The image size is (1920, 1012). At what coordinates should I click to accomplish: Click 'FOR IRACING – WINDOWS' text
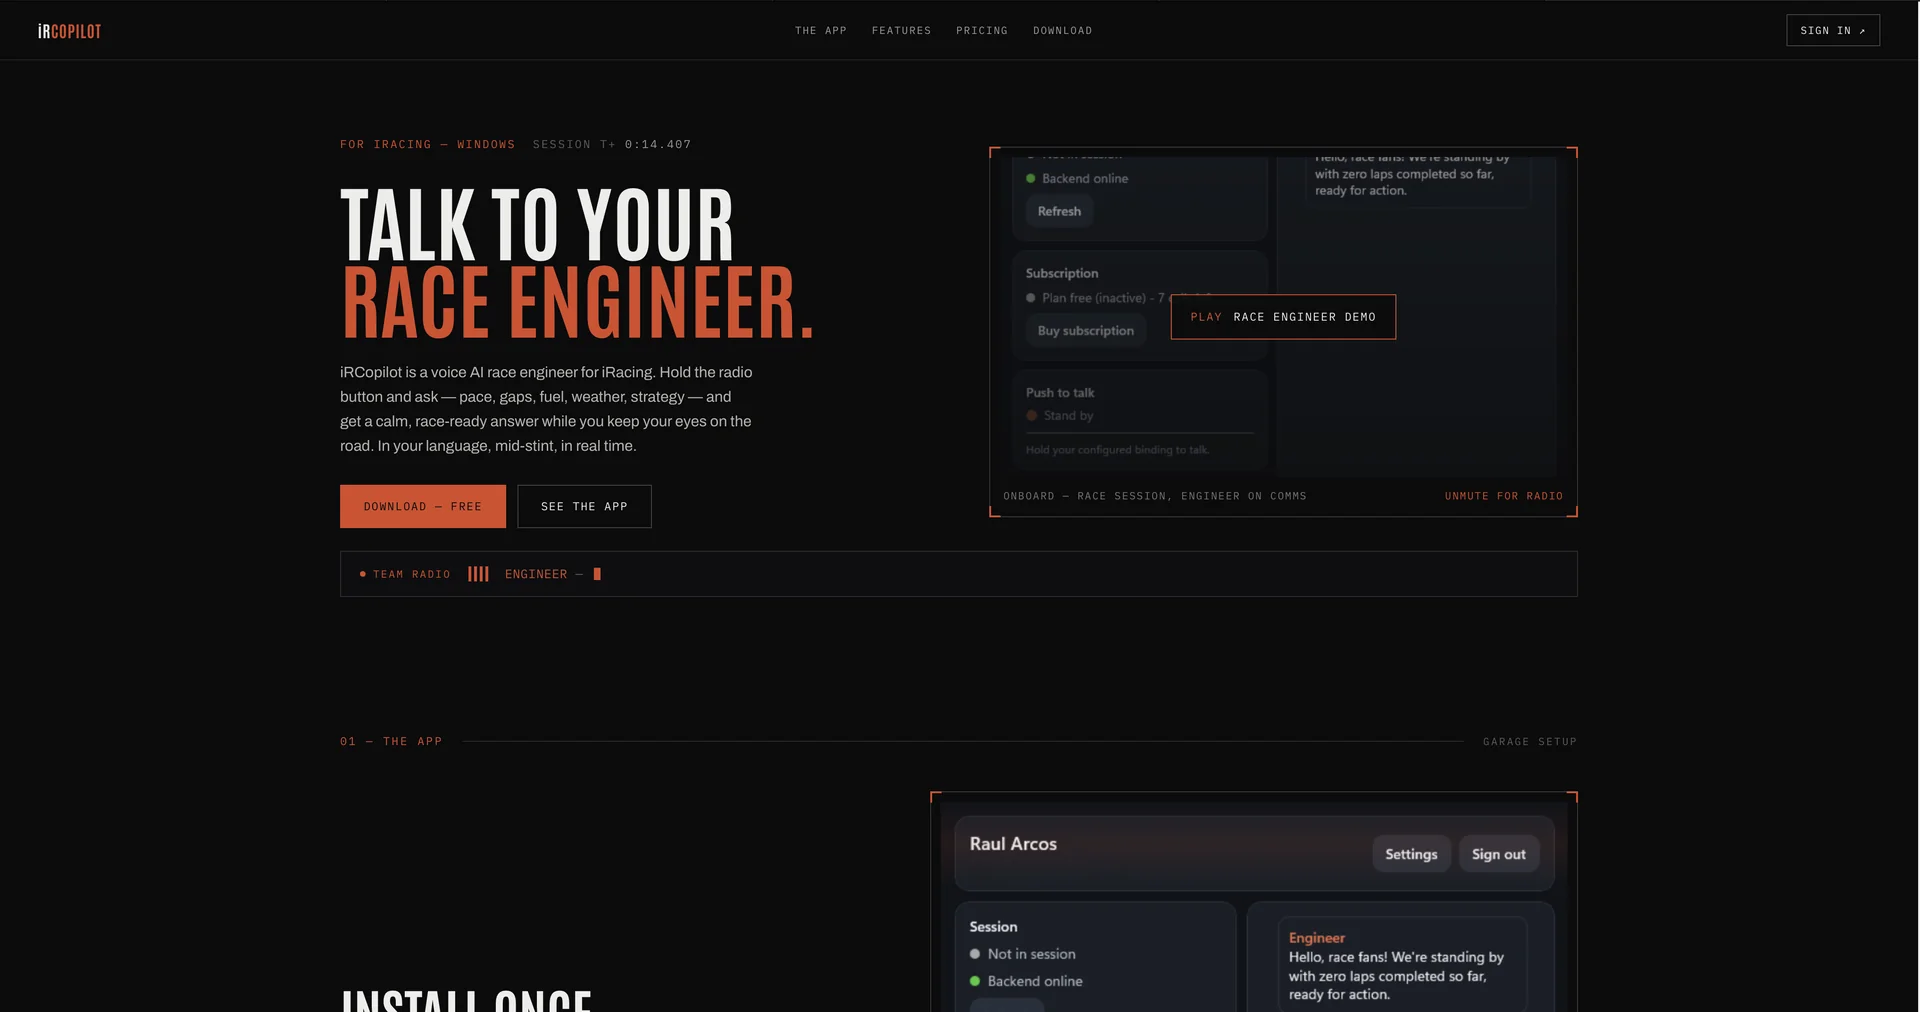427,145
